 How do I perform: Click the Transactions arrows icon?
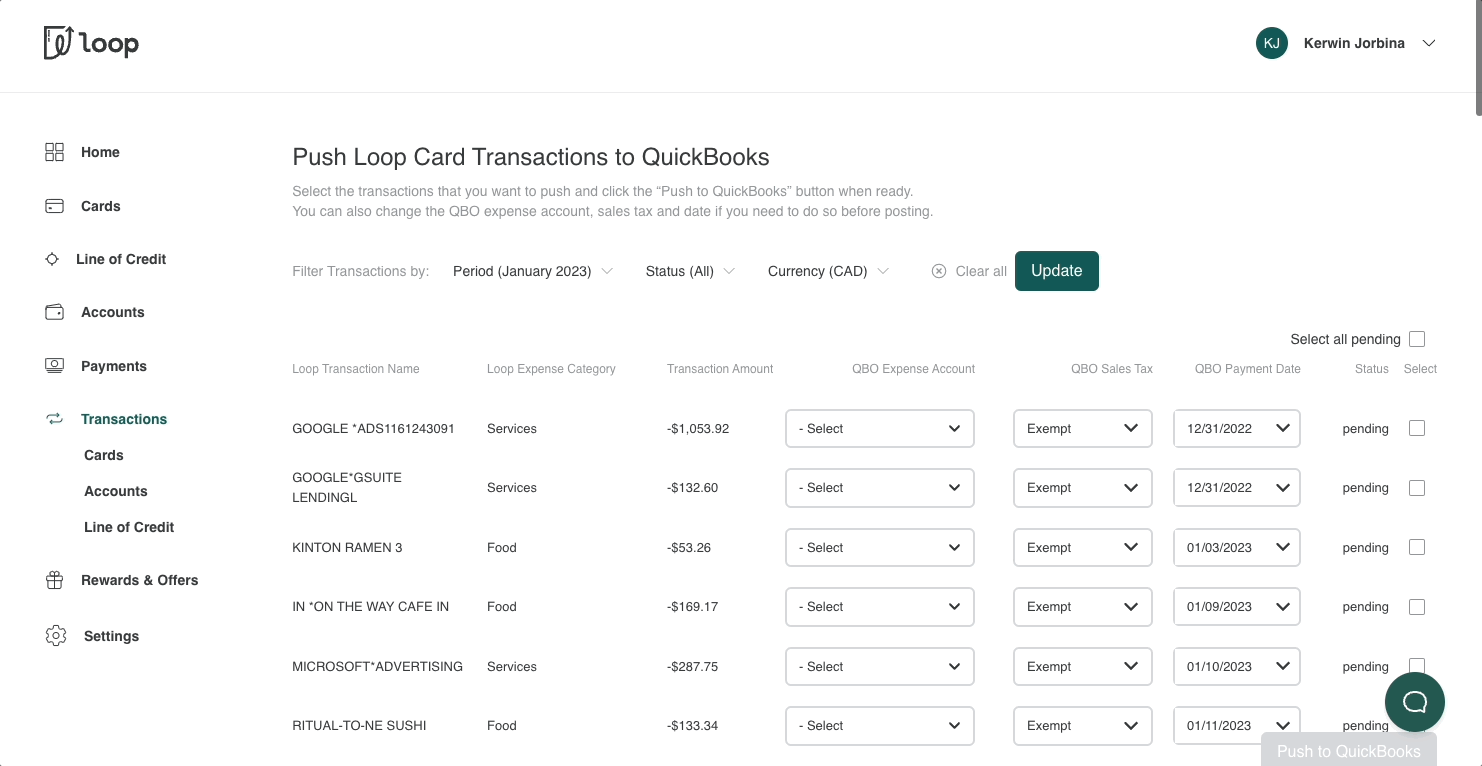pyautogui.click(x=55, y=419)
